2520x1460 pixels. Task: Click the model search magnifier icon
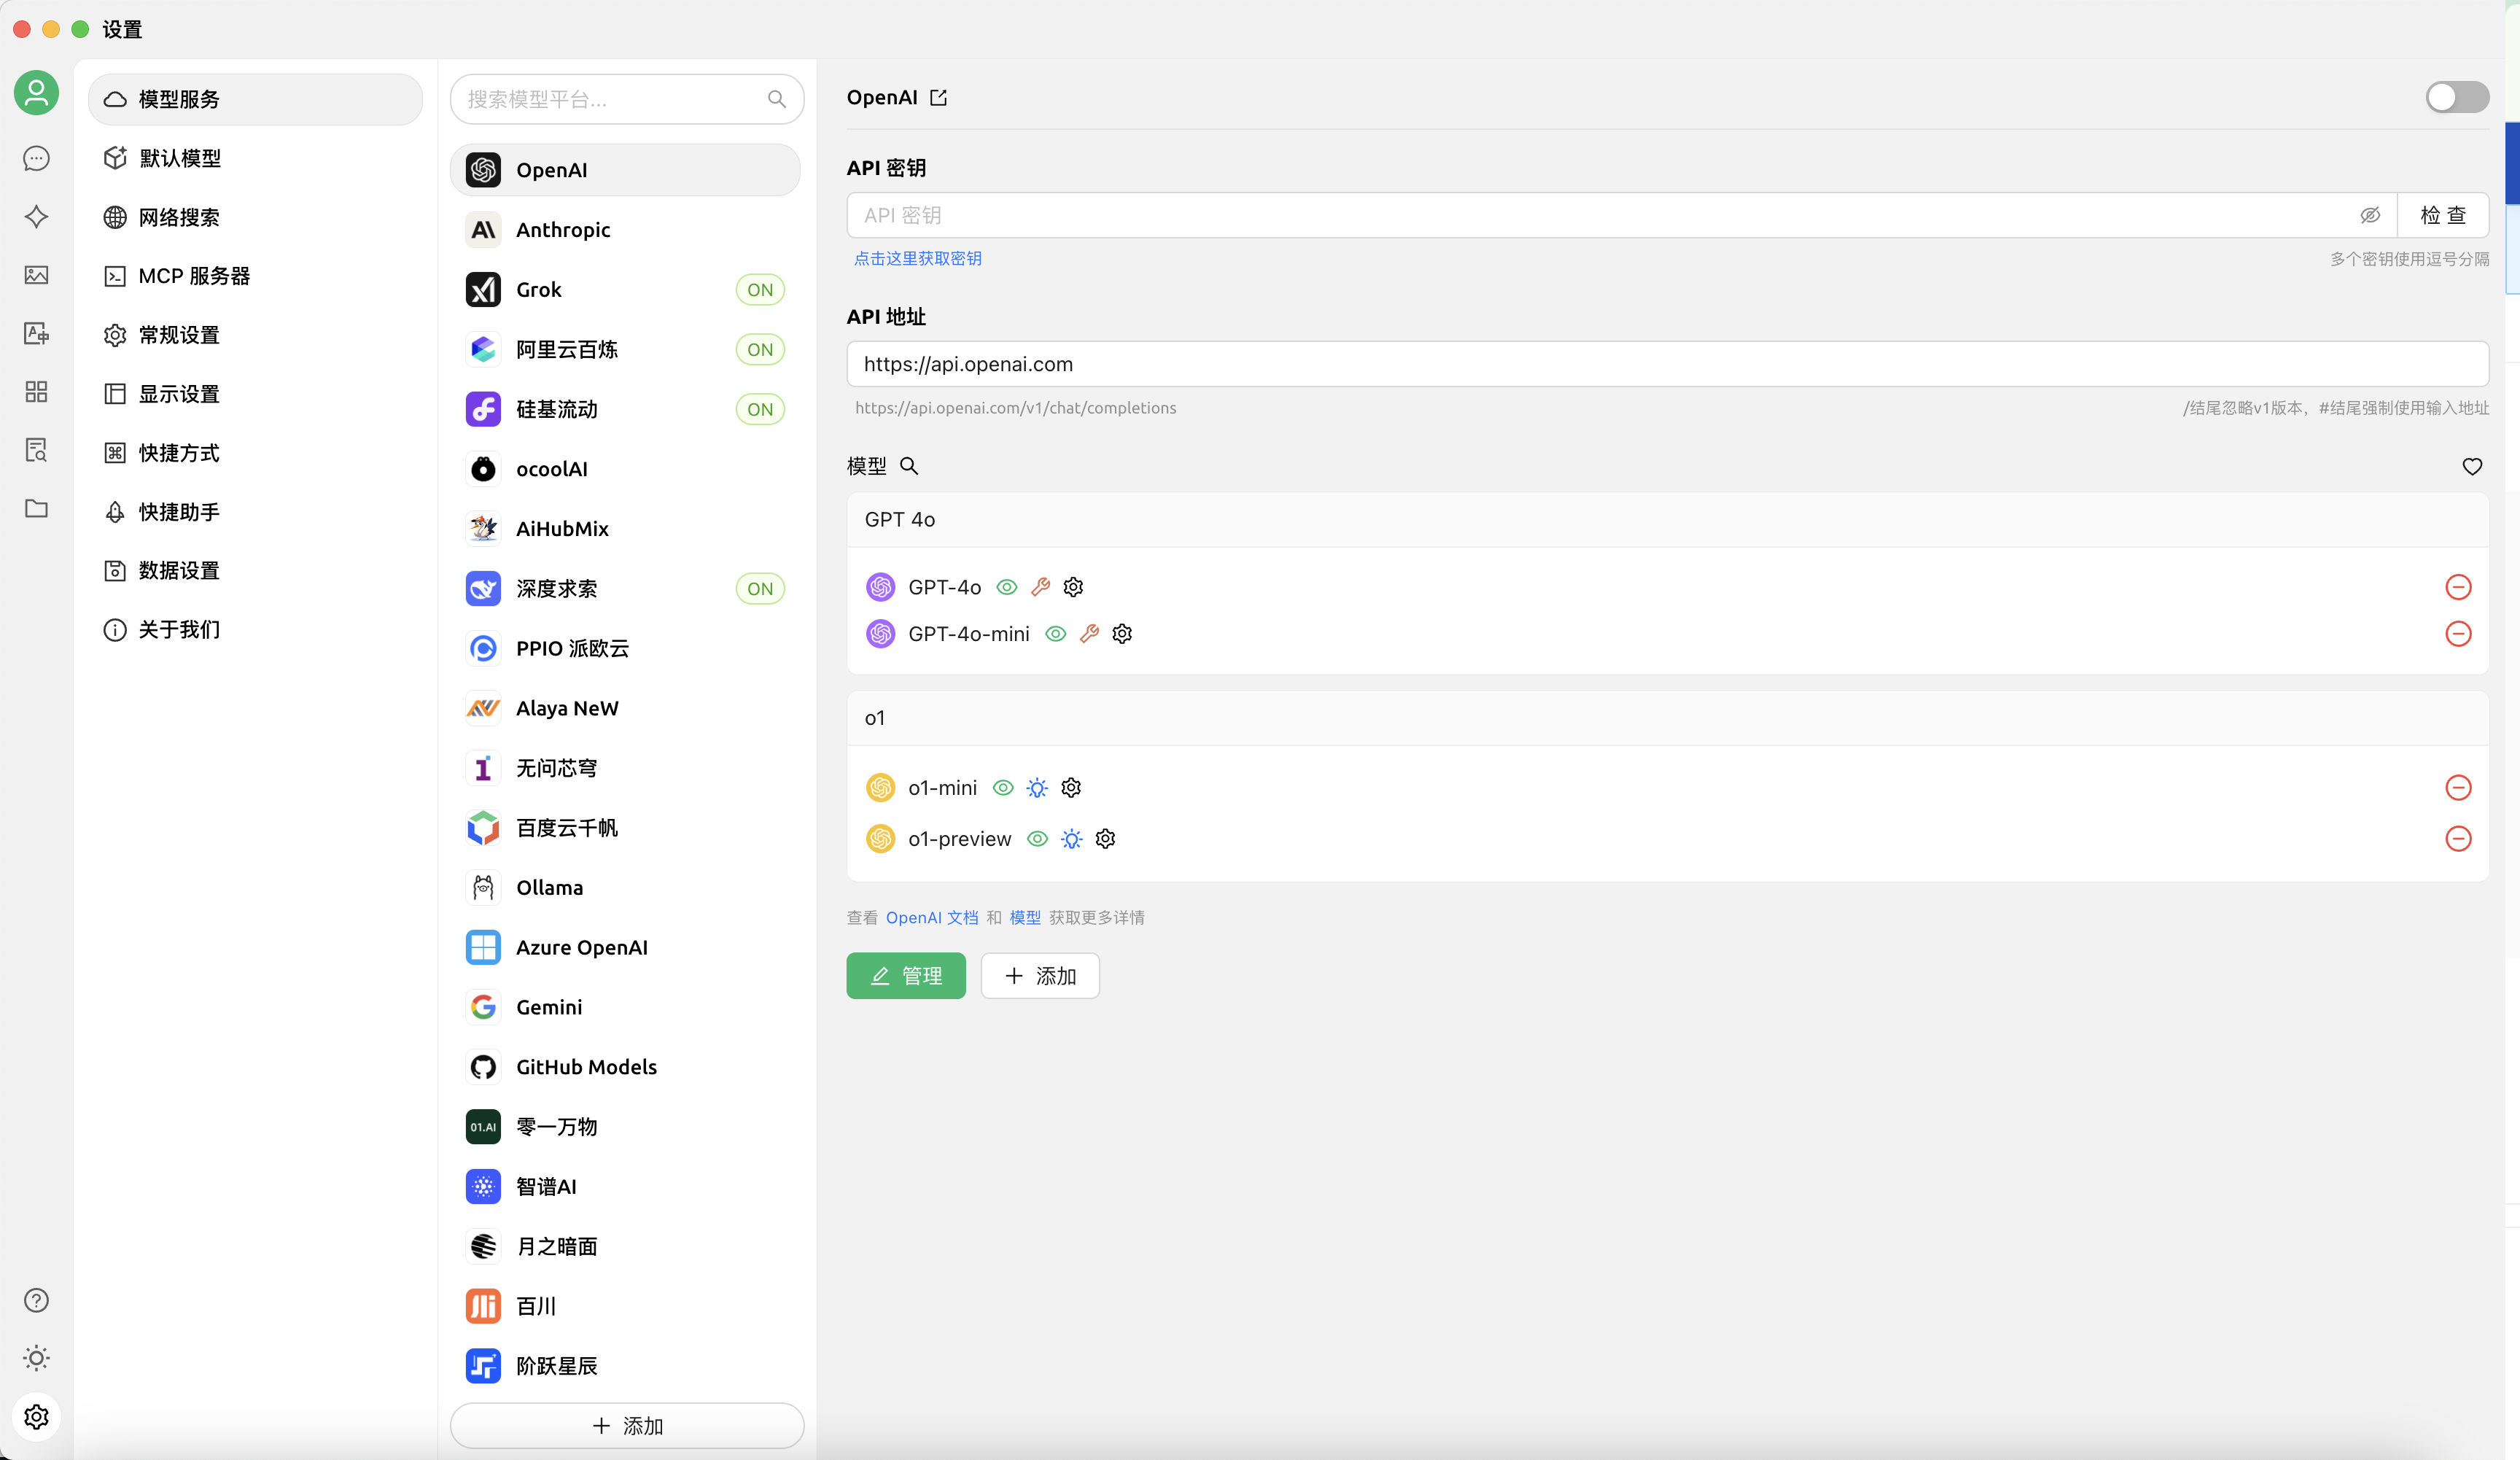[909, 466]
